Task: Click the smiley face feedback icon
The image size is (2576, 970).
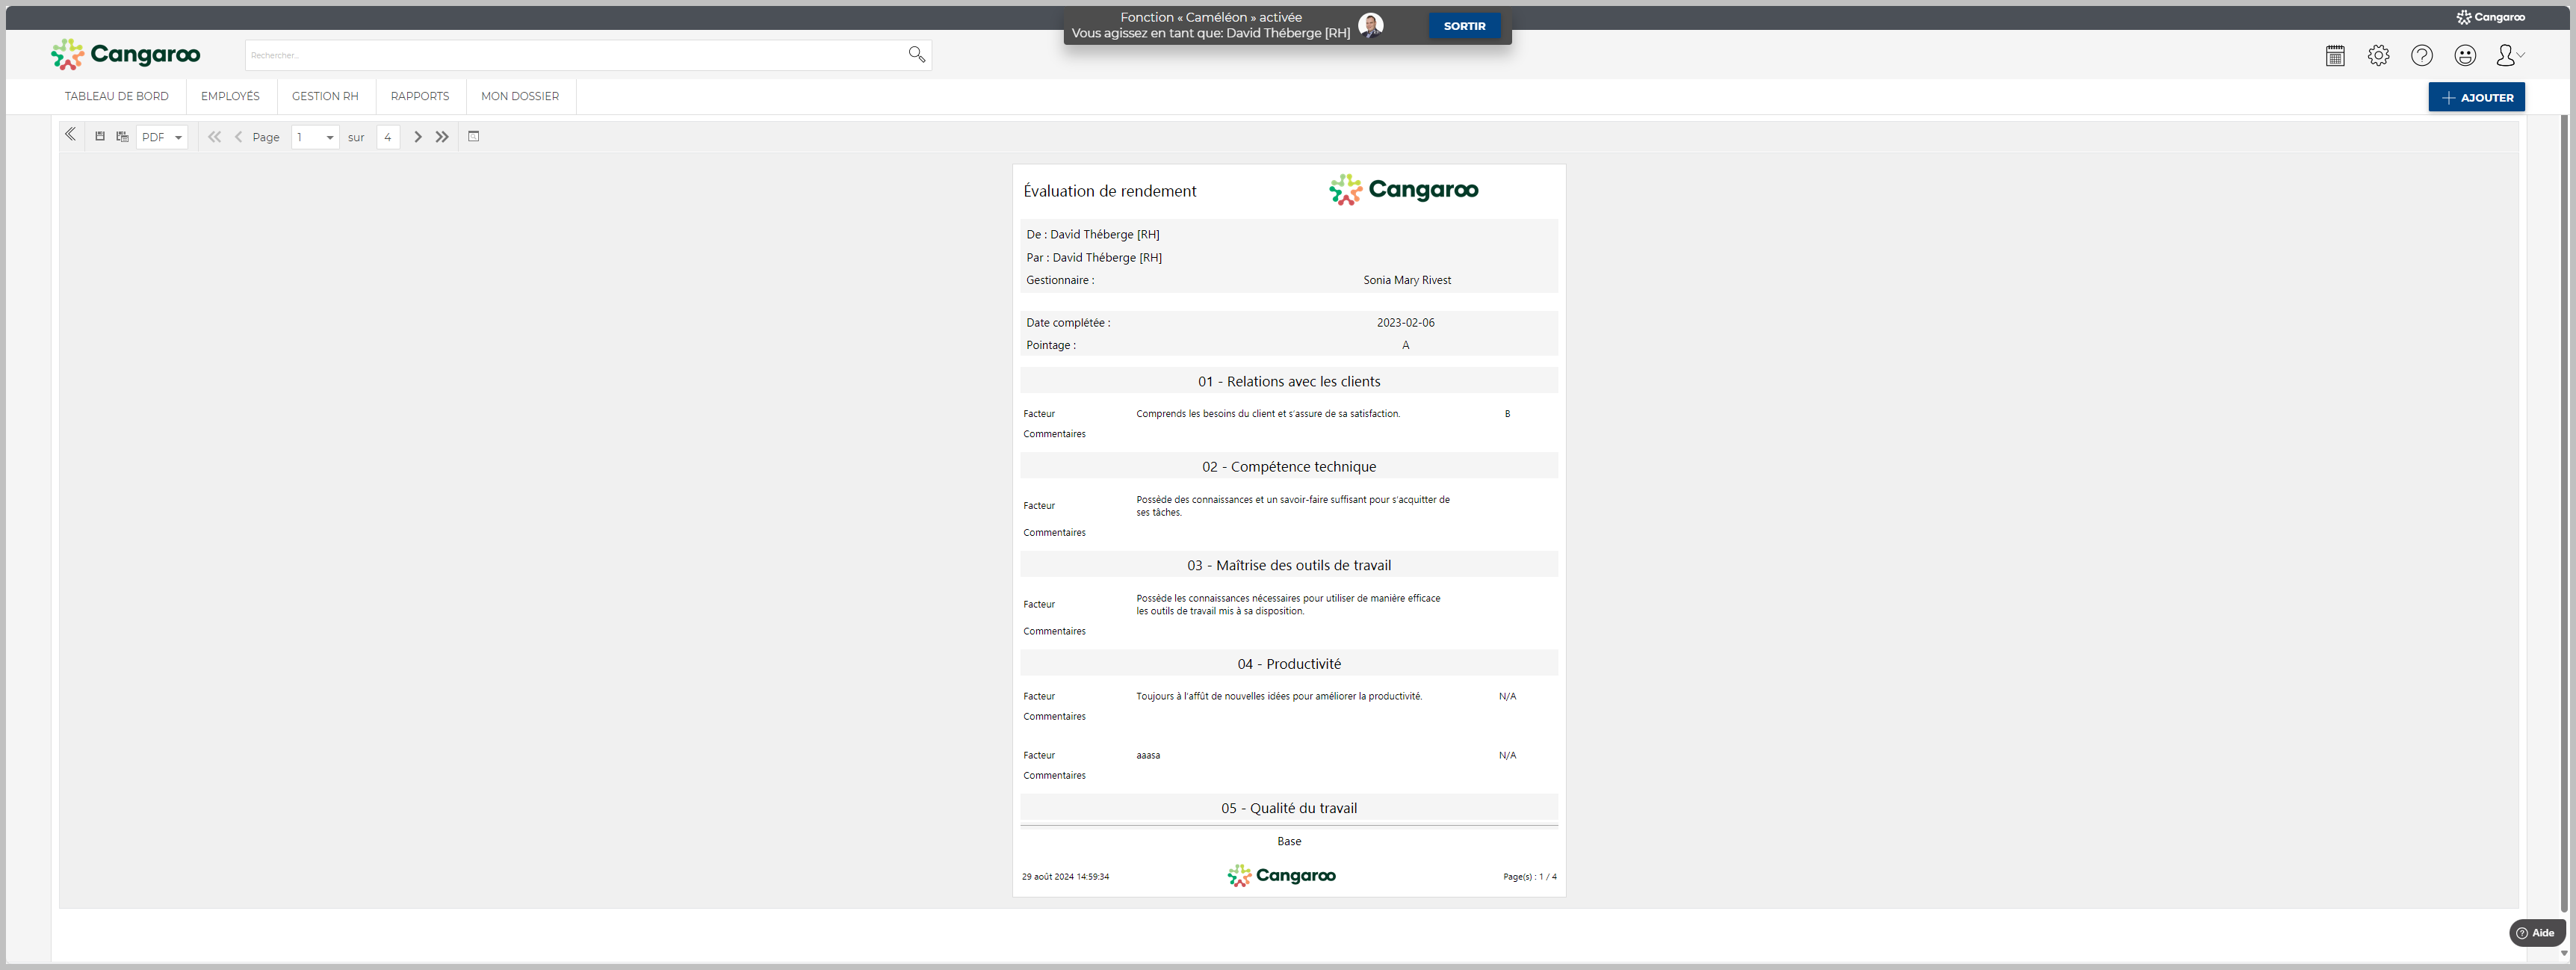Action: click(x=2465, y=56)
